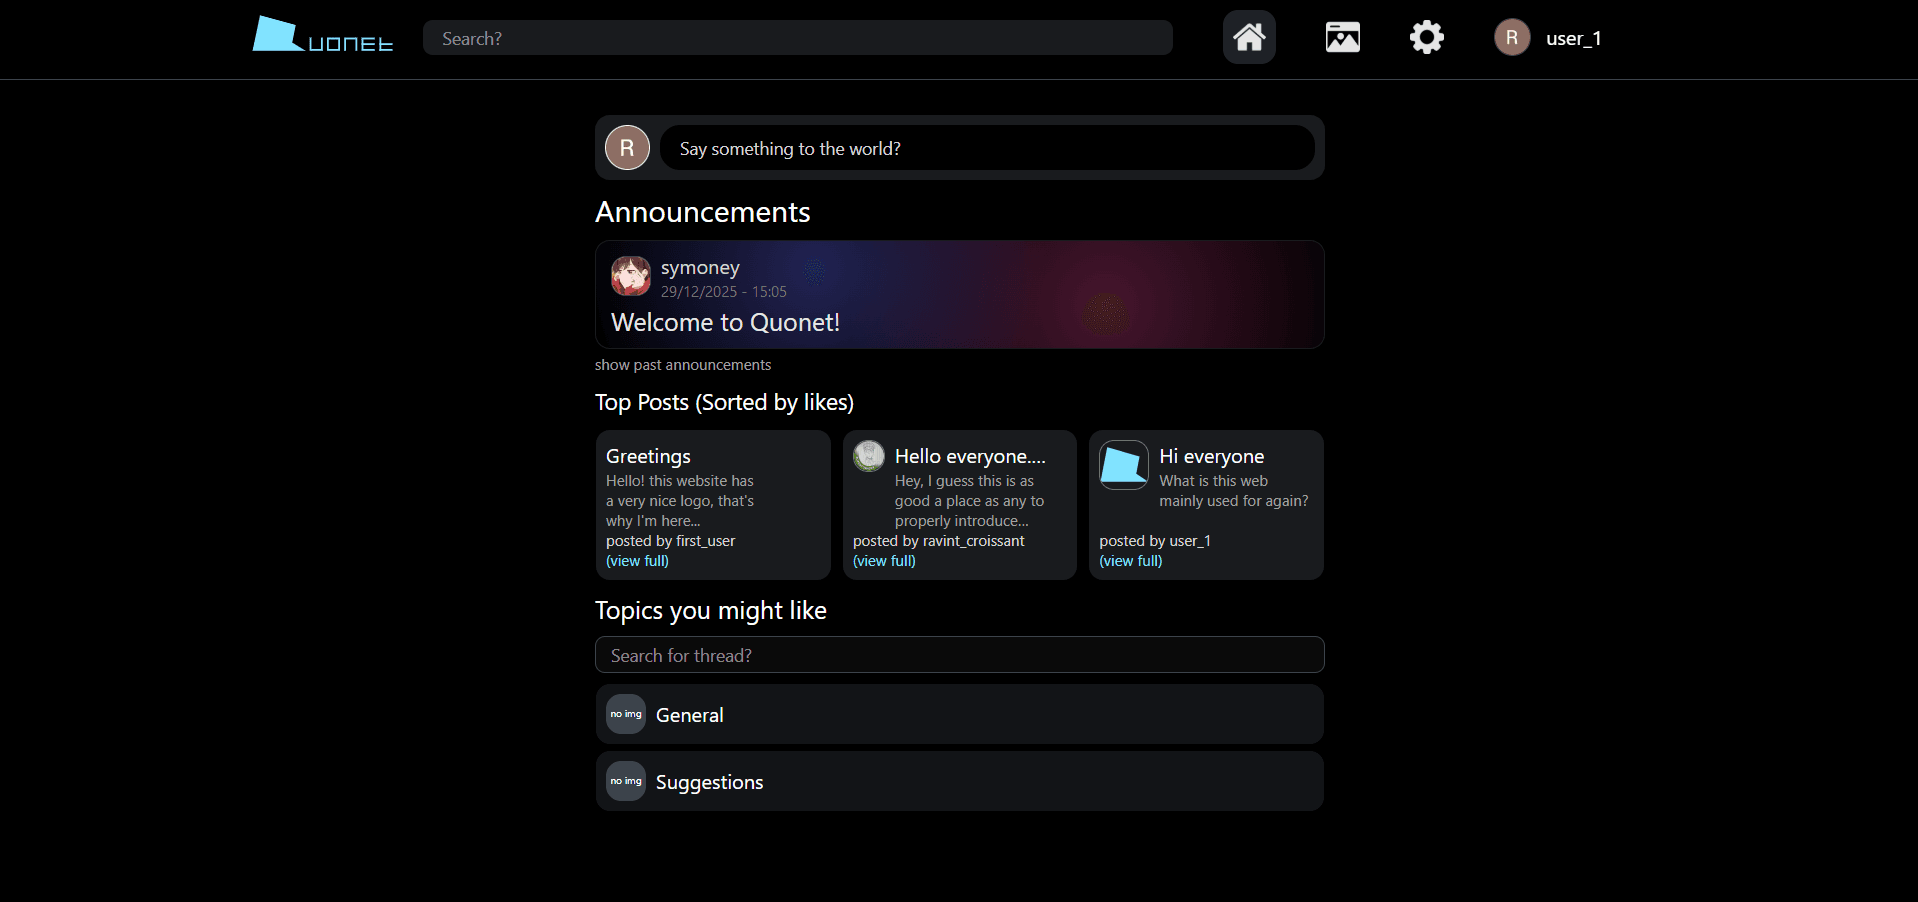Viewport: 1918px width, 902px height.
Task: Open the Home page icon
Action: coord(1248,38)
